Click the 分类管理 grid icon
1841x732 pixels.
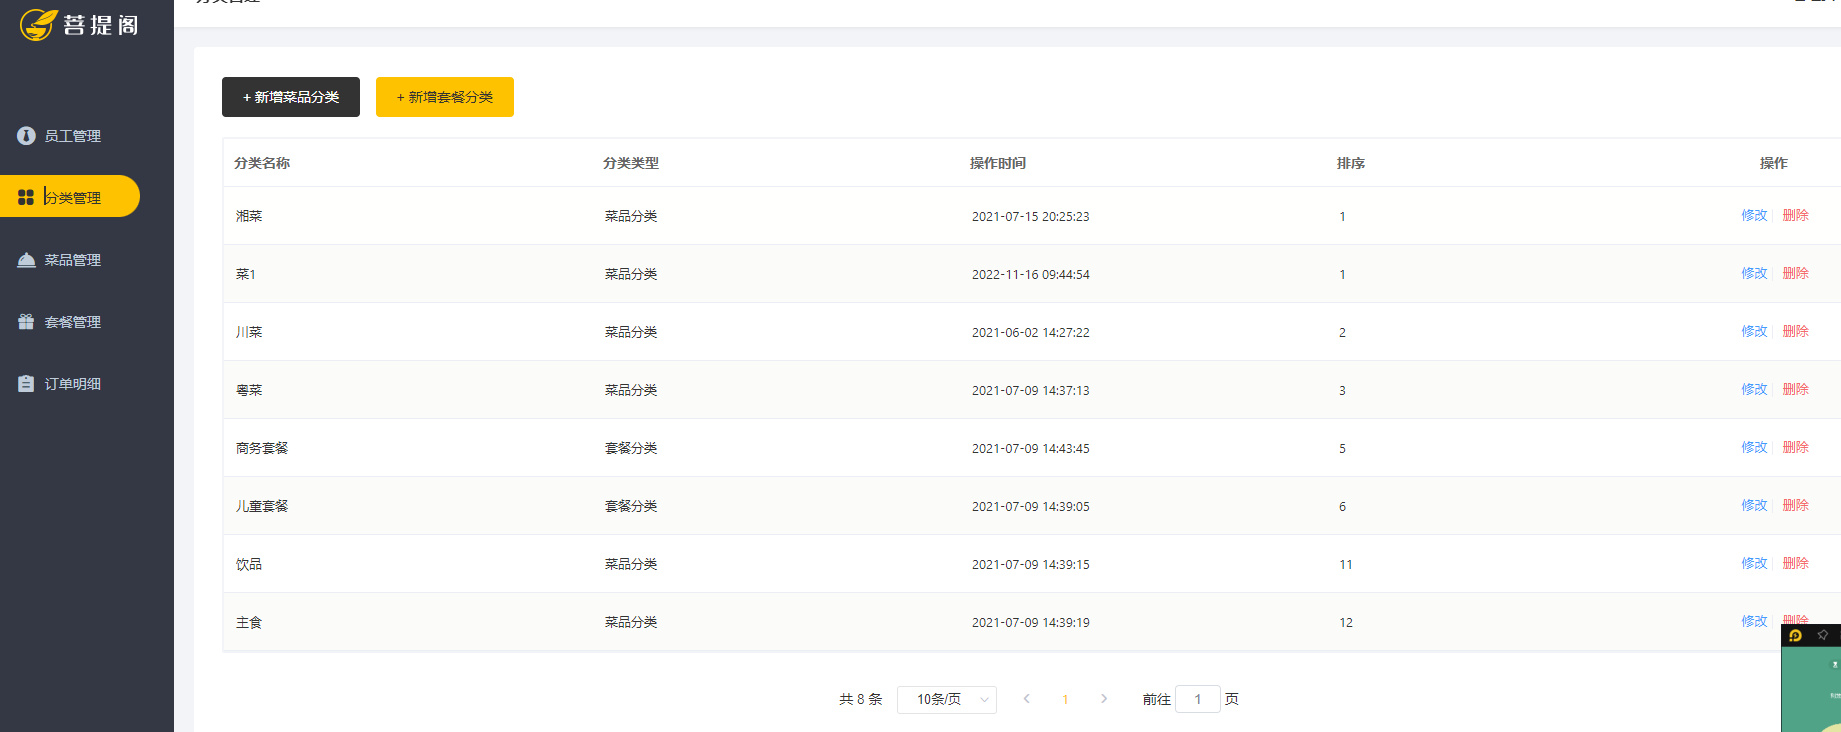click(26, 197)
